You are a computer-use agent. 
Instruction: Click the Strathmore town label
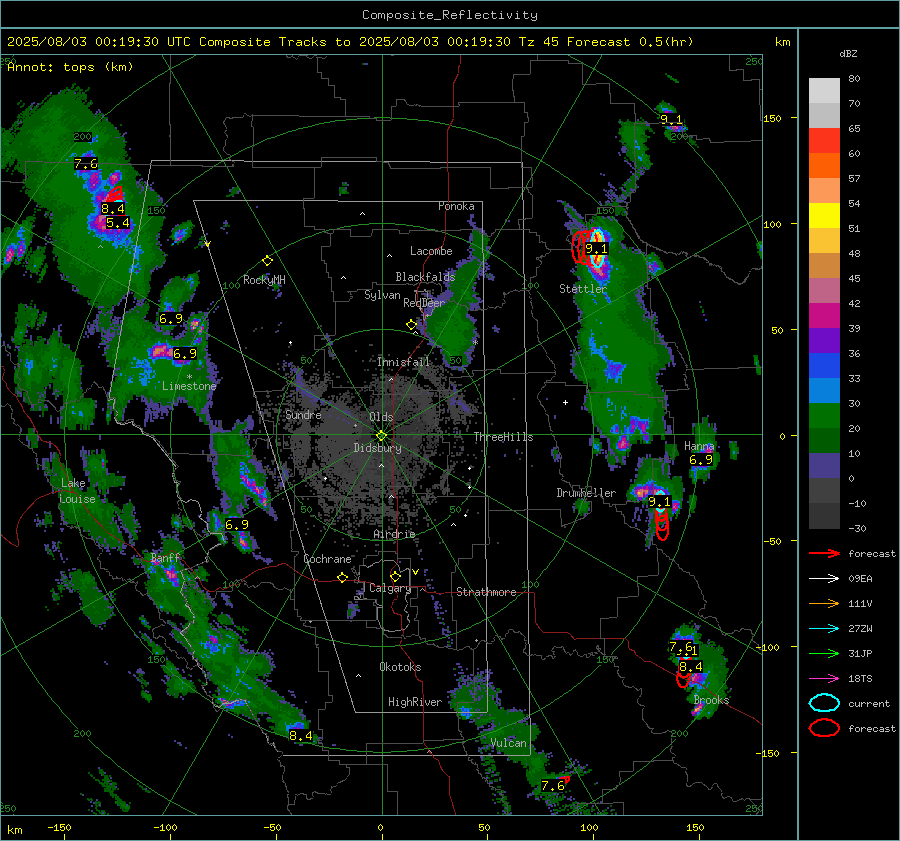(x=486, y=592)
